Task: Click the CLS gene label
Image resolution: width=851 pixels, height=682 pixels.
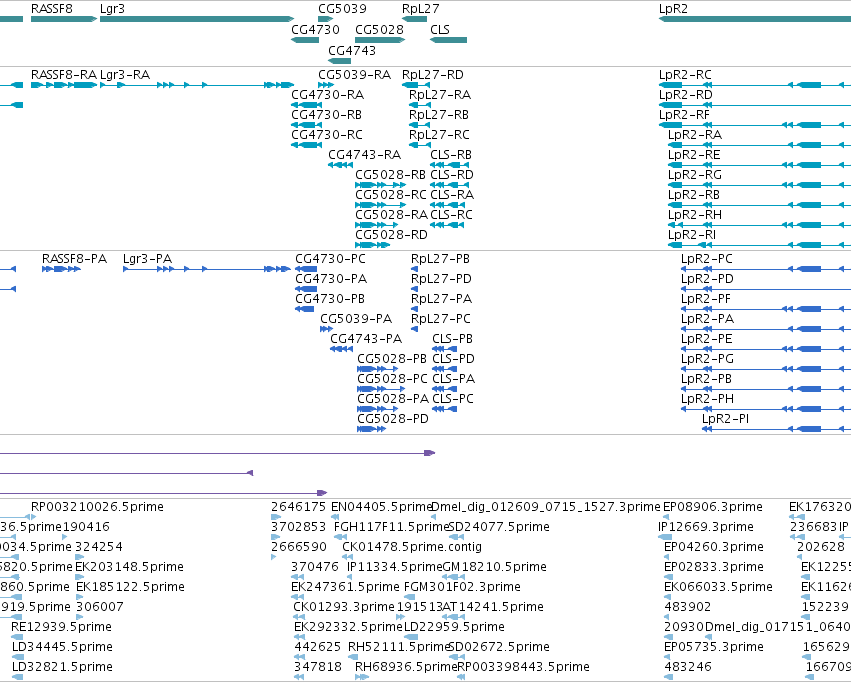Action: 440,29
